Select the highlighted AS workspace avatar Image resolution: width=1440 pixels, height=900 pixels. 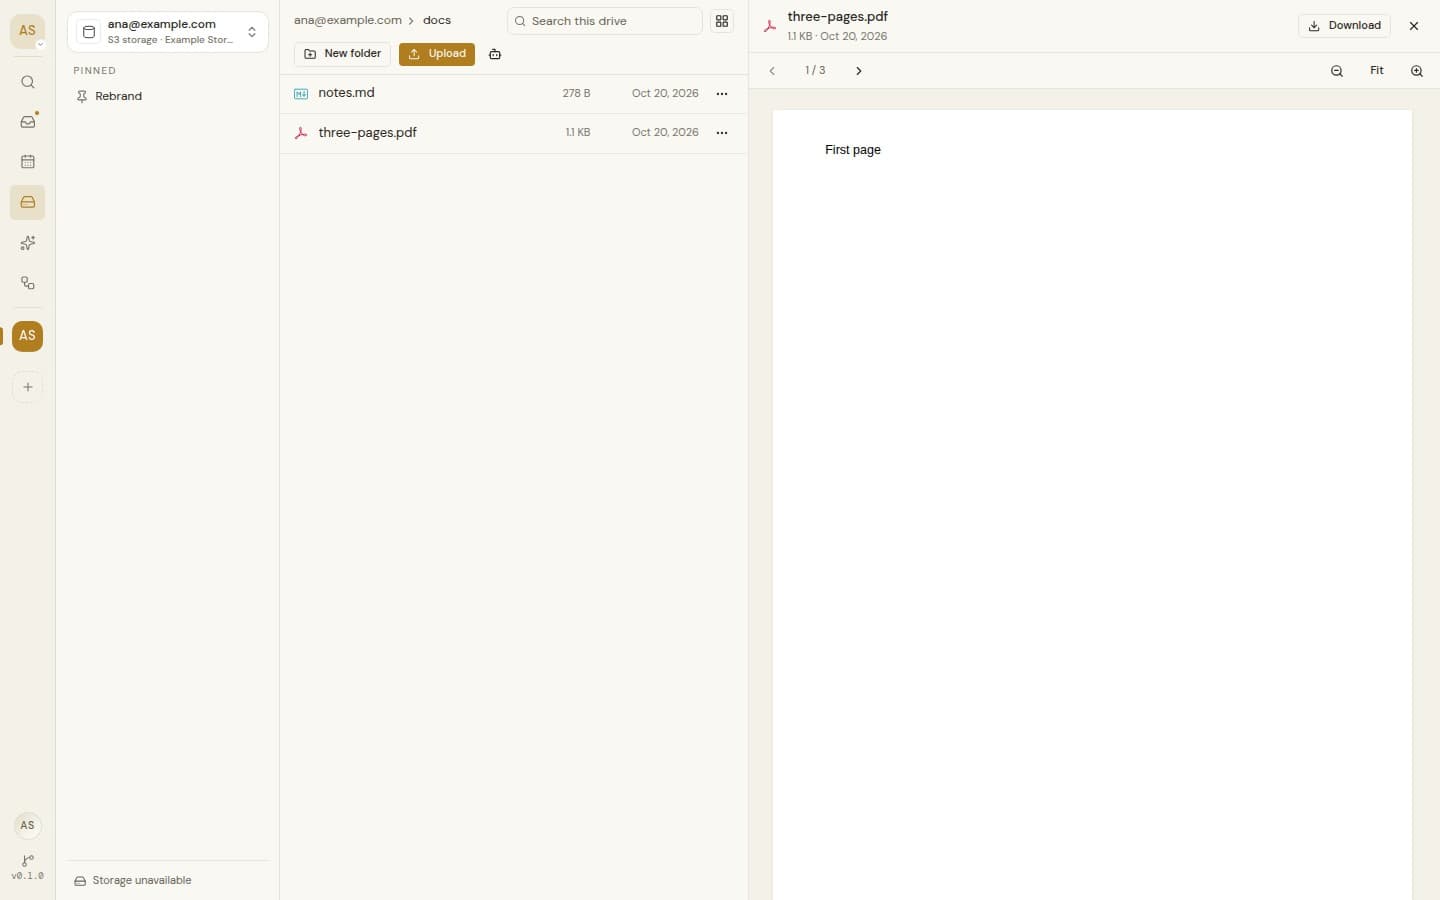[28, 336]
